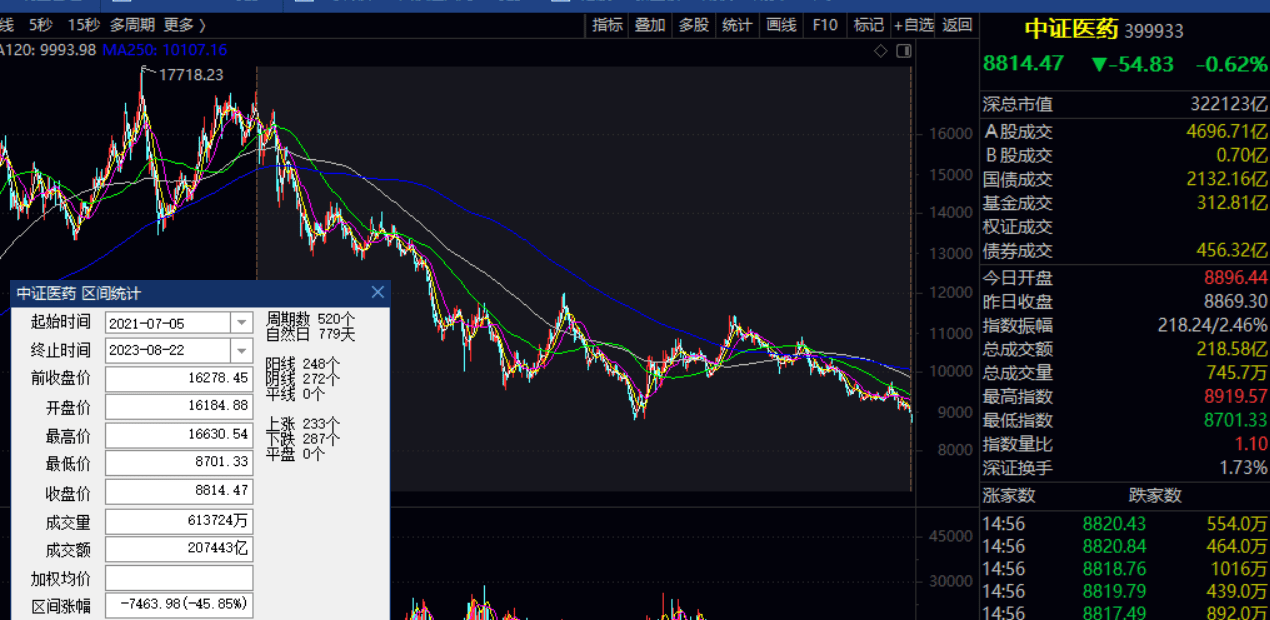
Task: Click the 加权均价 empty field
Action: (x=179, y=578)
